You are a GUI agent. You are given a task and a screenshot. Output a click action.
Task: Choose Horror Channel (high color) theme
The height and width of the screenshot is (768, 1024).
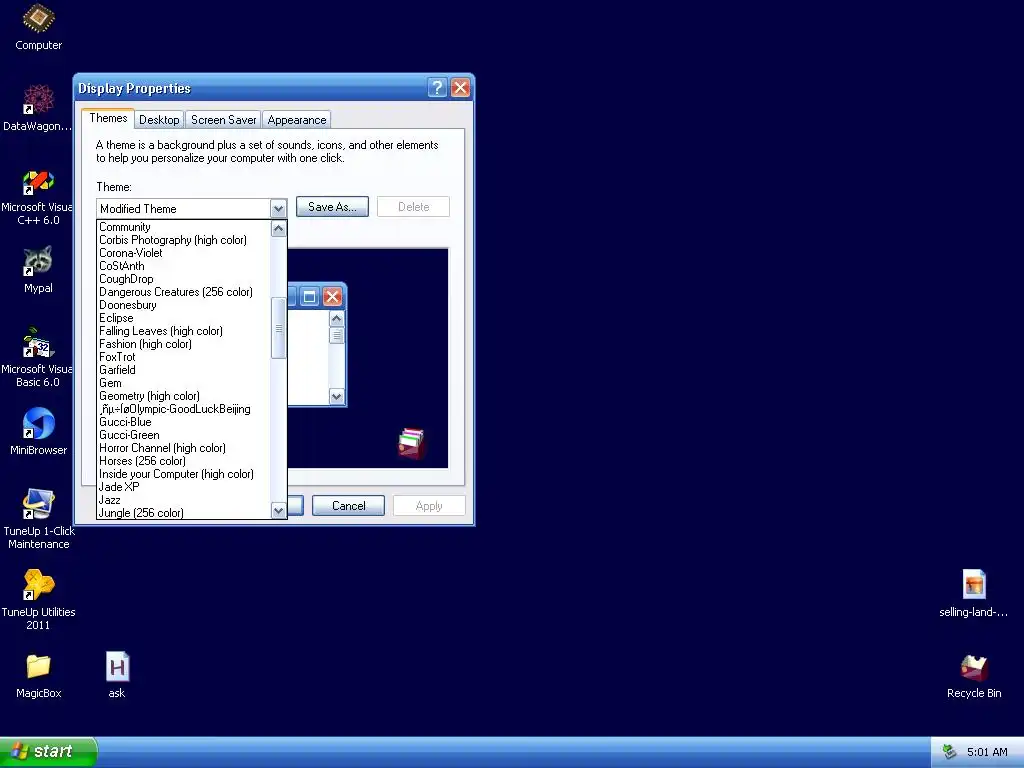pos(184,448)
